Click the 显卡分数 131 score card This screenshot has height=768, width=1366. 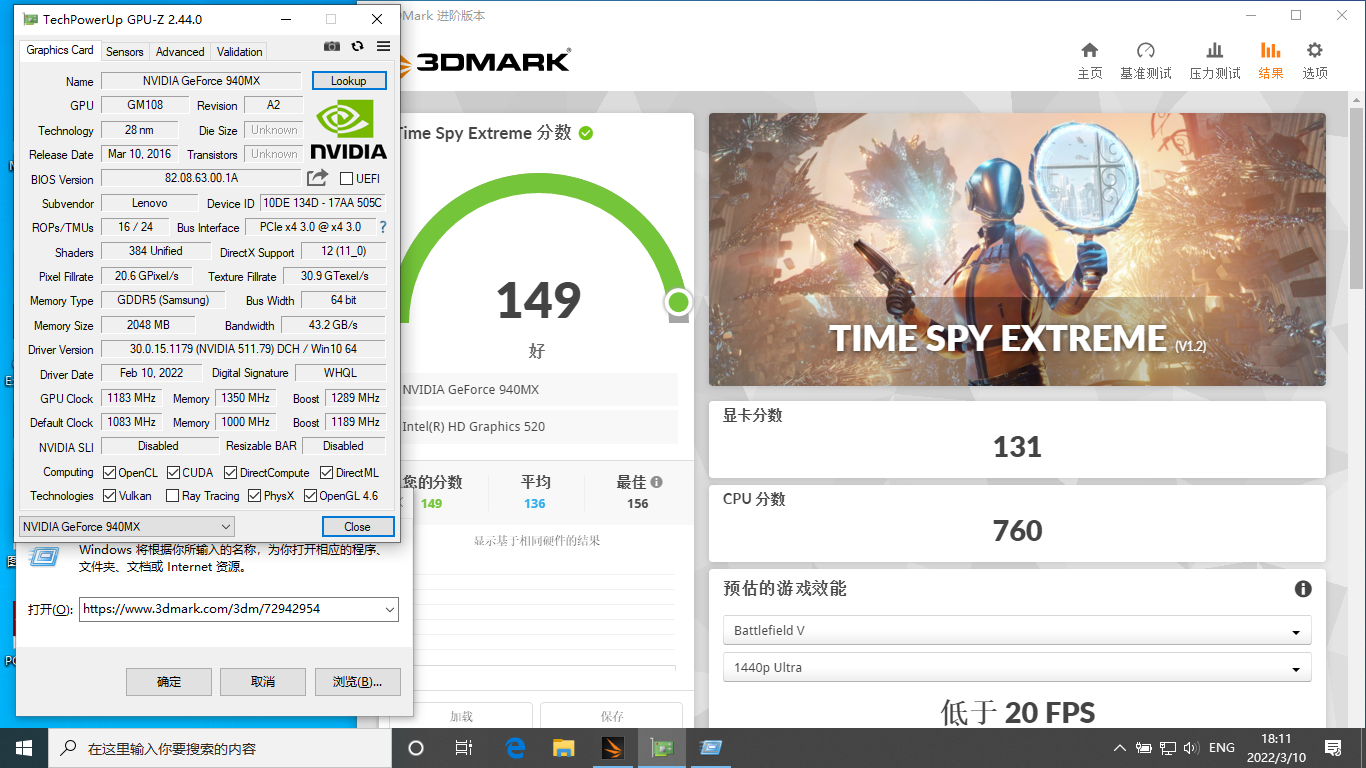1017,440
